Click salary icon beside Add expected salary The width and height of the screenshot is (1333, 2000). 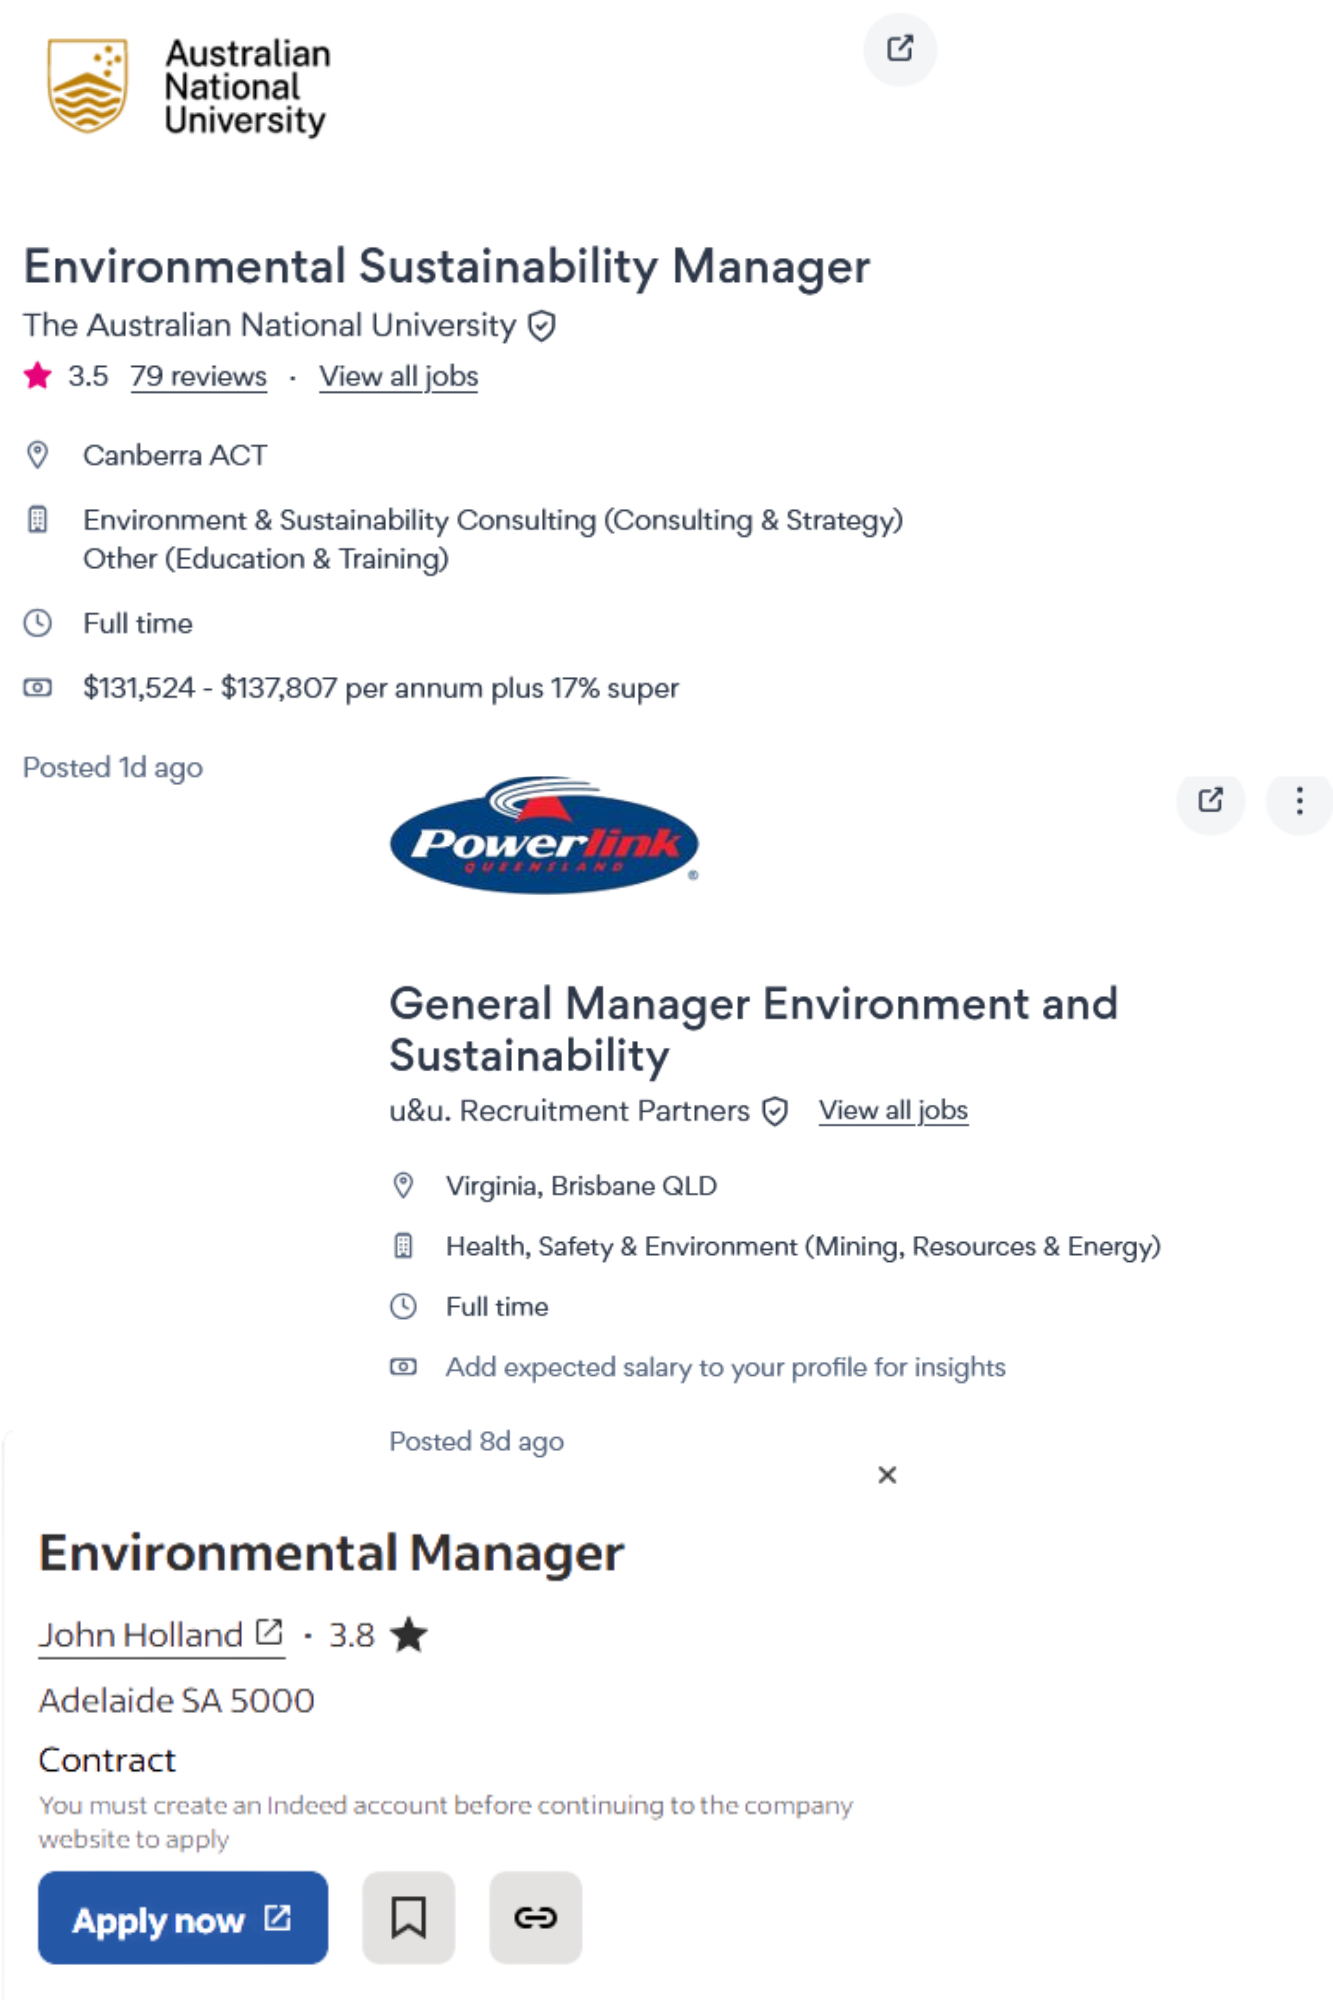pos(403,1367)
